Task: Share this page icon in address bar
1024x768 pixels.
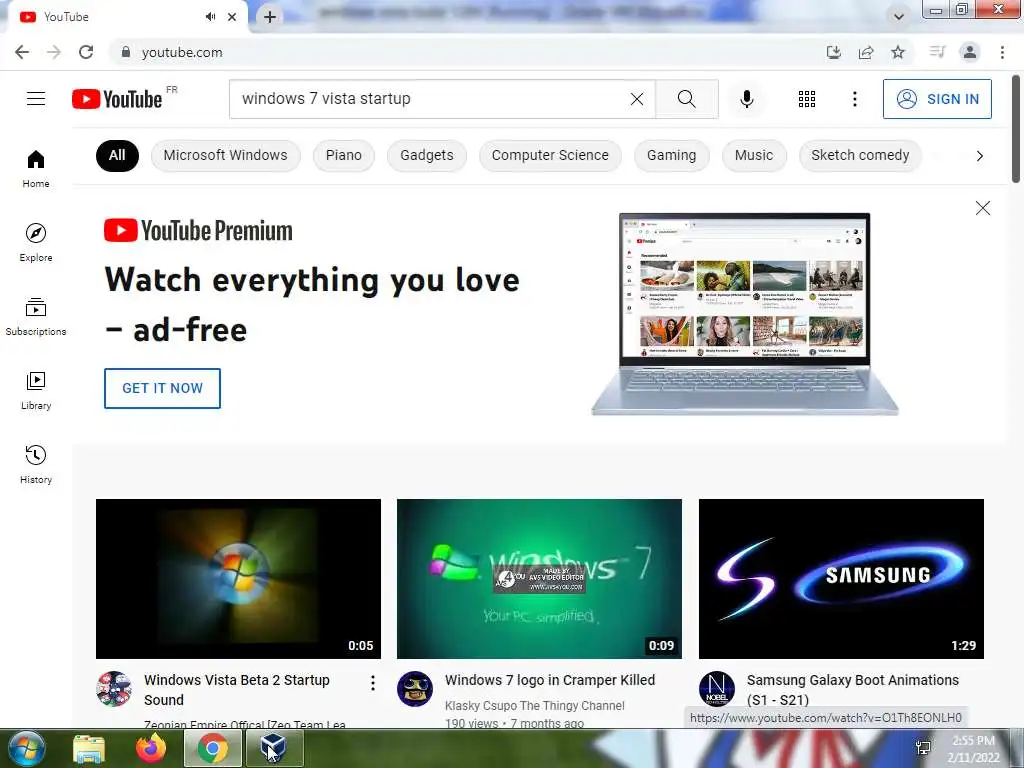Action: pos(866,52)
